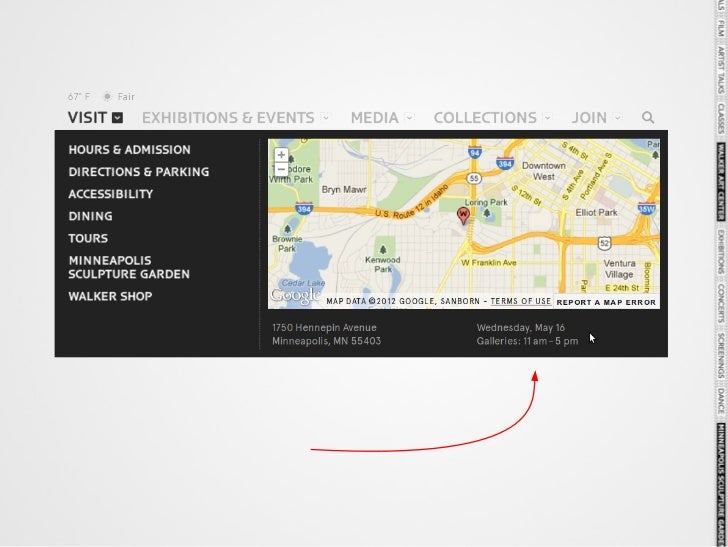Image resolution: width=728 pixels, height=547 pixels.
Task: Click the Fair weather label
Action: [x=126, y=97]
